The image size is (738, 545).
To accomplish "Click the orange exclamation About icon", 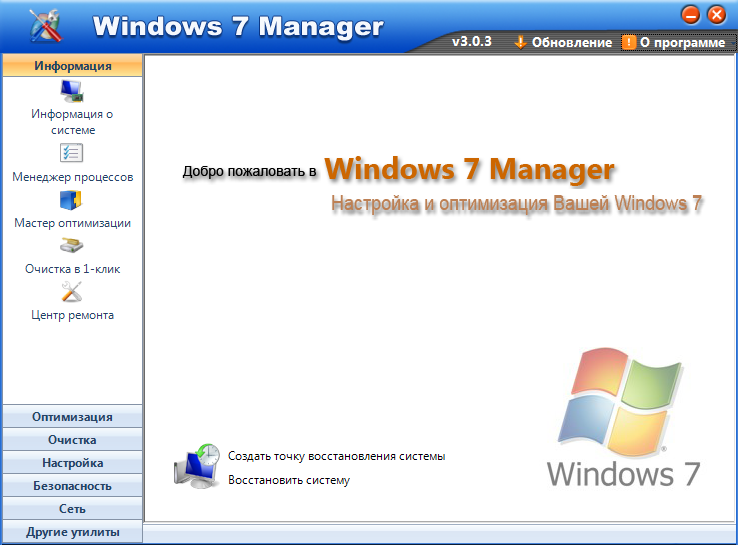I will [628, 42].
